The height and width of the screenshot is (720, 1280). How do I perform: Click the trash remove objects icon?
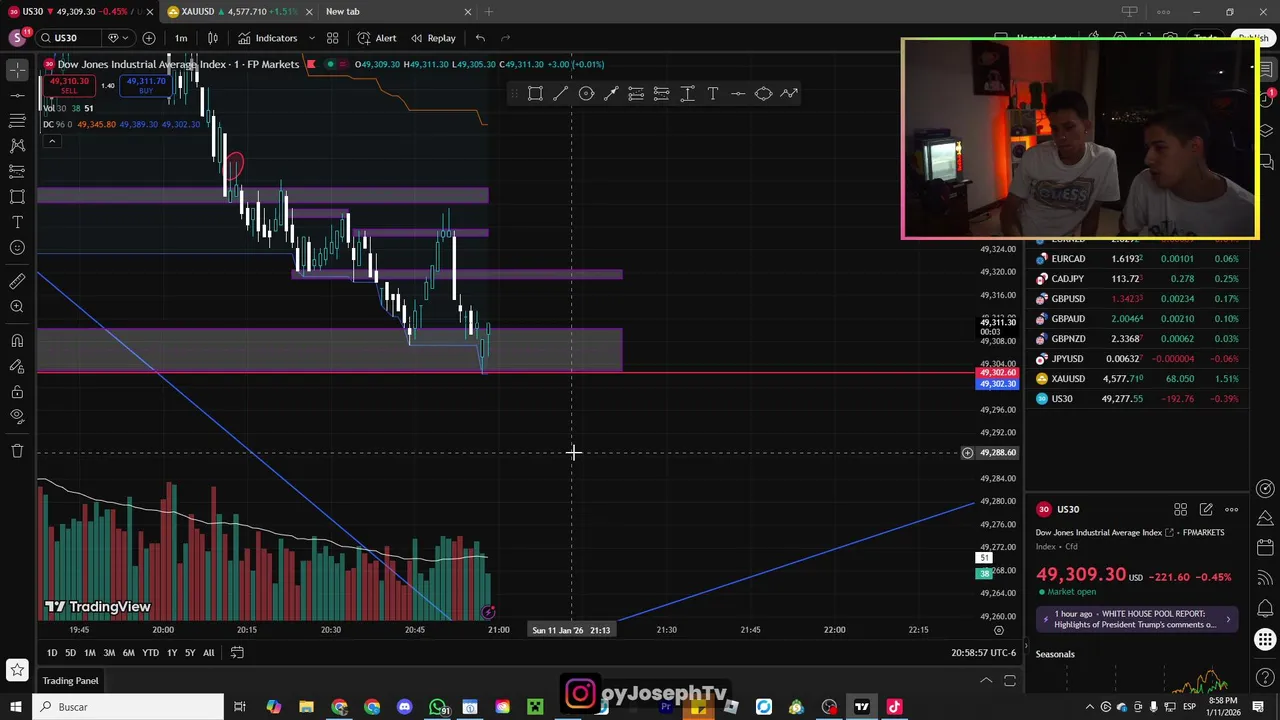pos(17,451)
